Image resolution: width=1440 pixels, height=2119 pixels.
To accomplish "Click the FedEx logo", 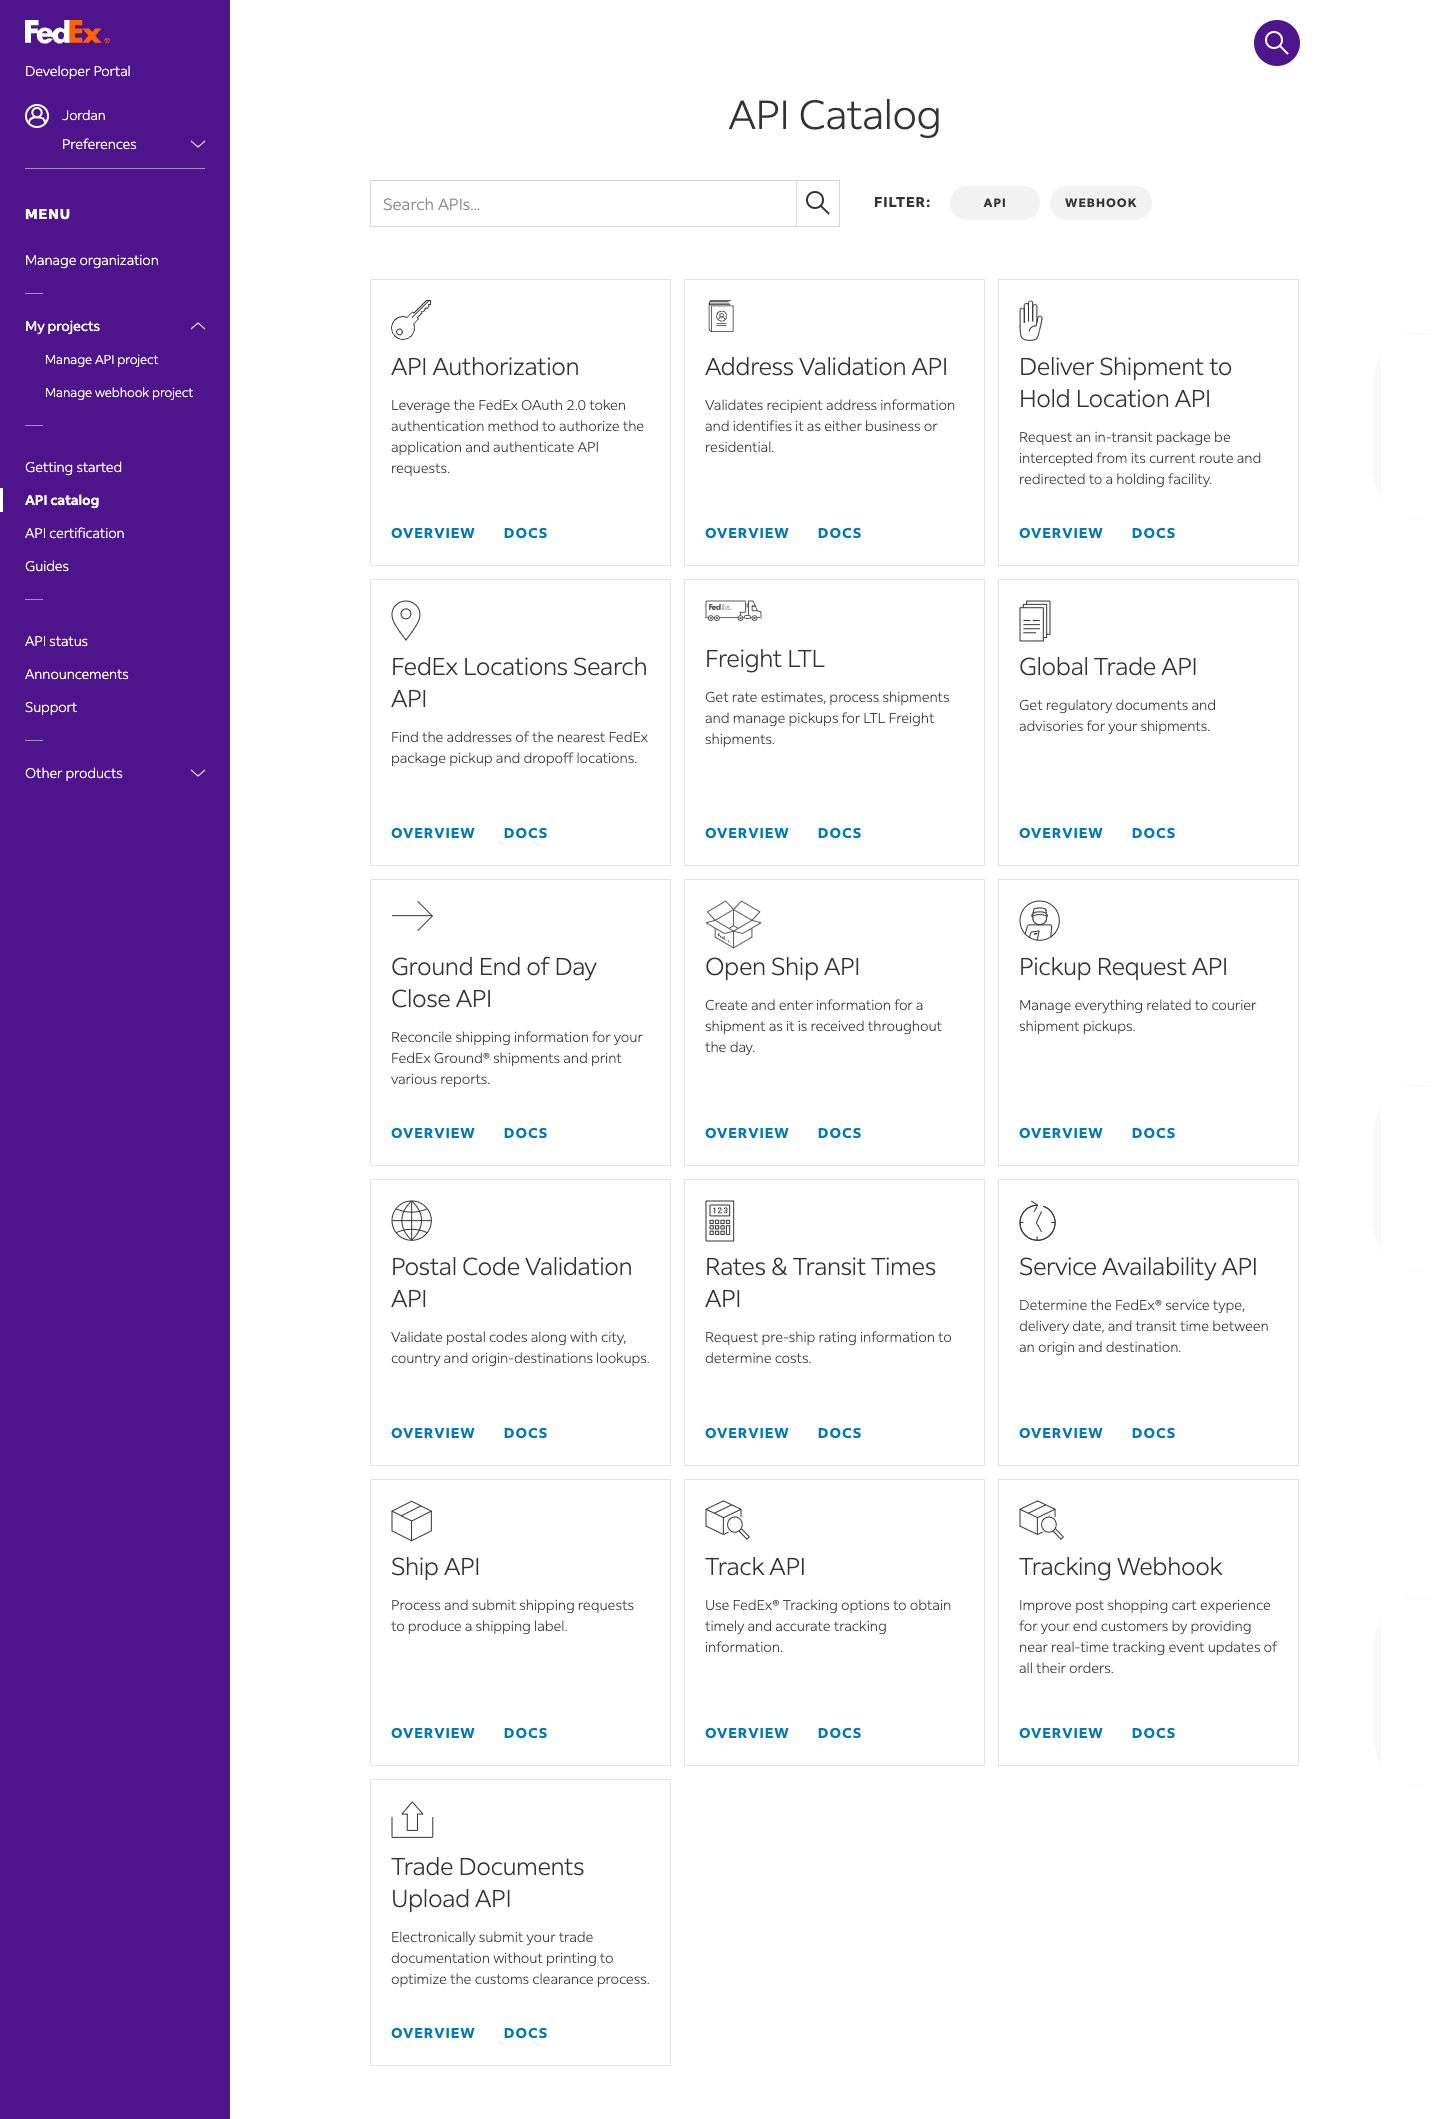I will click(x=67, y=33).
